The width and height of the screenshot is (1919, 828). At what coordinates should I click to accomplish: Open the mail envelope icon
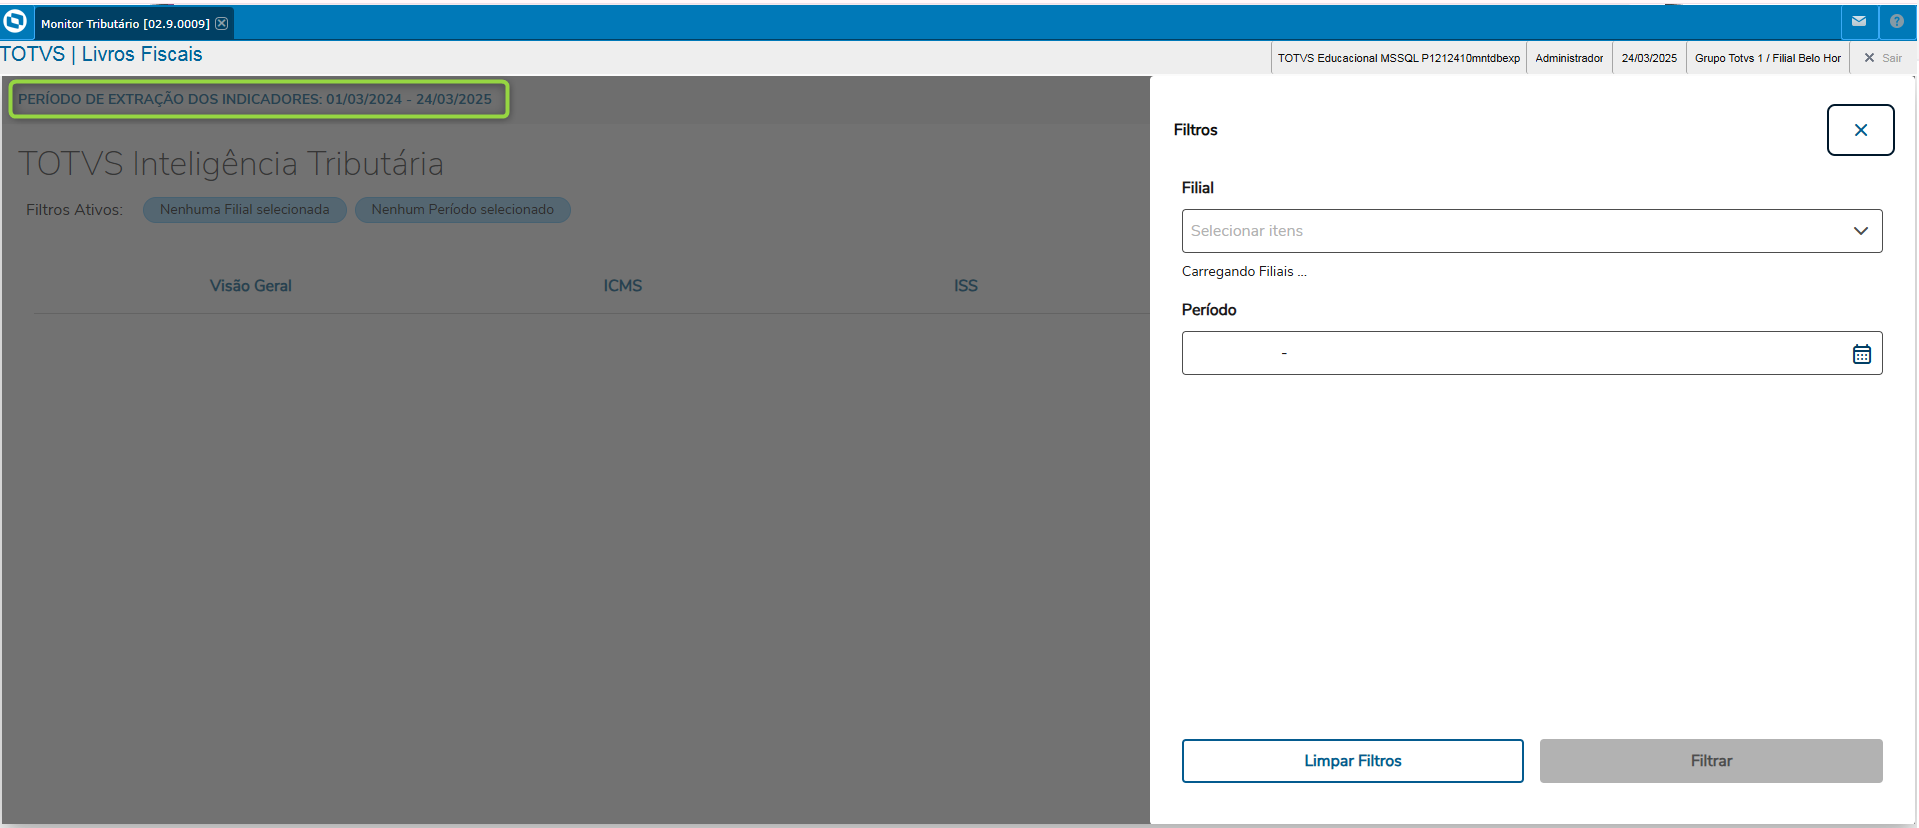pos(1859,21)
